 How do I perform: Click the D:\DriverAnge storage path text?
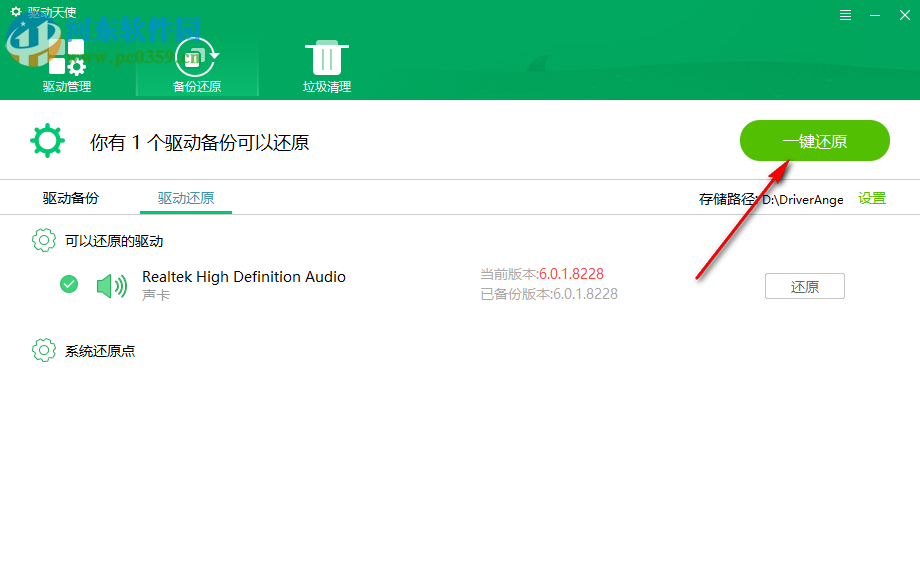point(802,199)
